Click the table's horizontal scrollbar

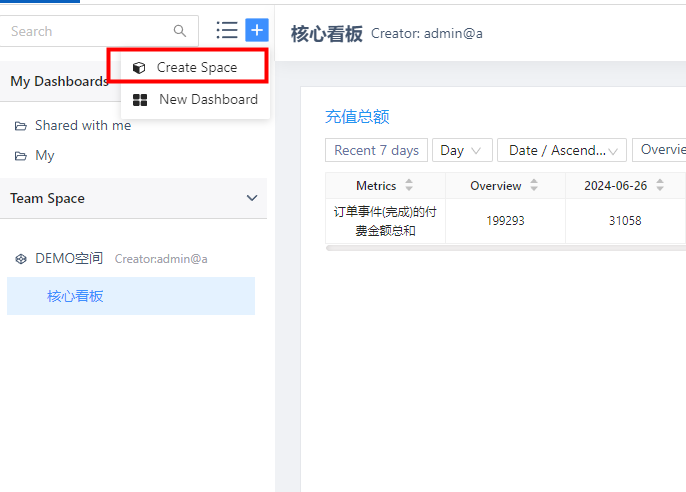pyautogui.click(x=505, y=247)
